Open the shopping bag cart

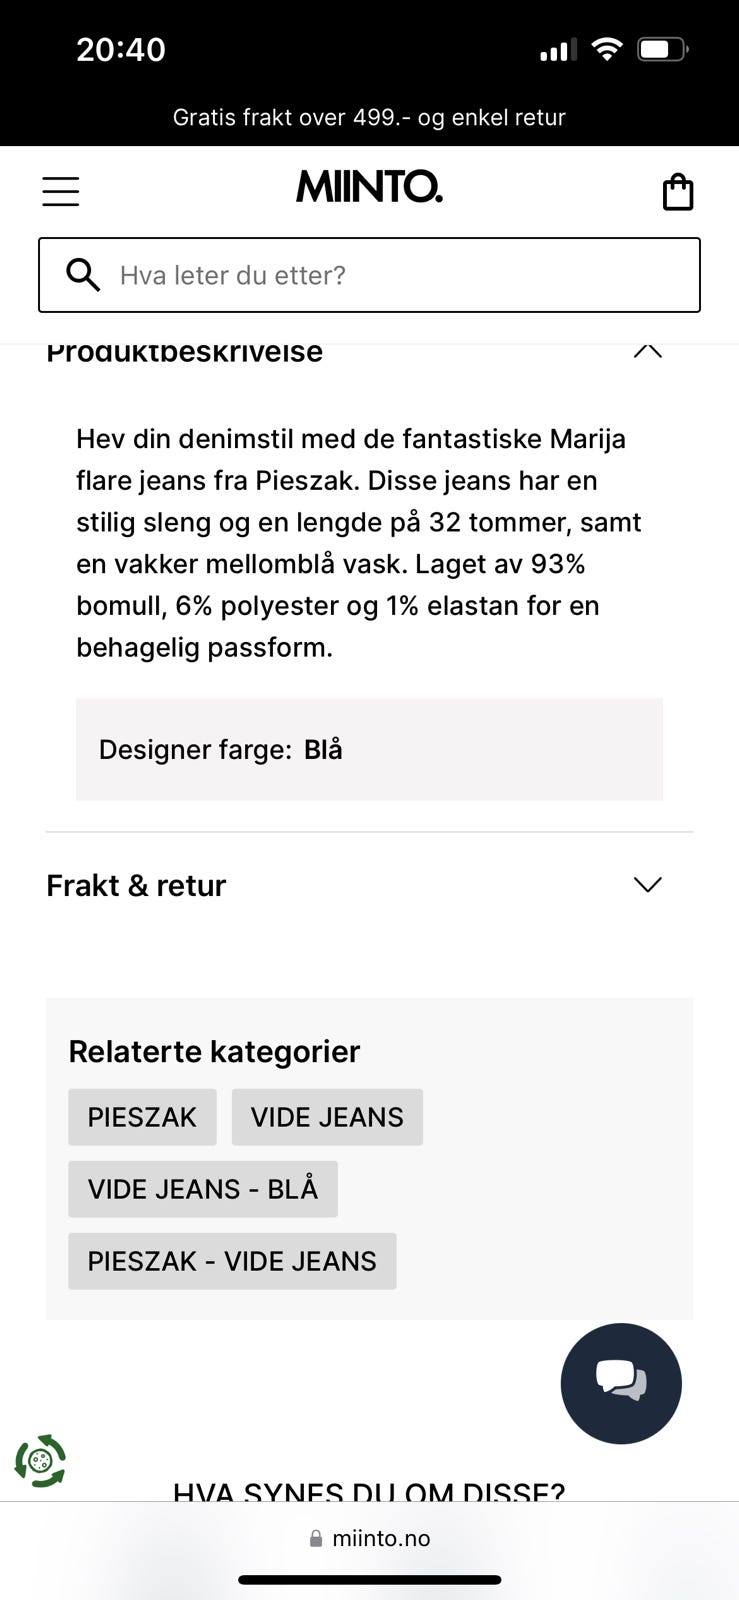678,191
